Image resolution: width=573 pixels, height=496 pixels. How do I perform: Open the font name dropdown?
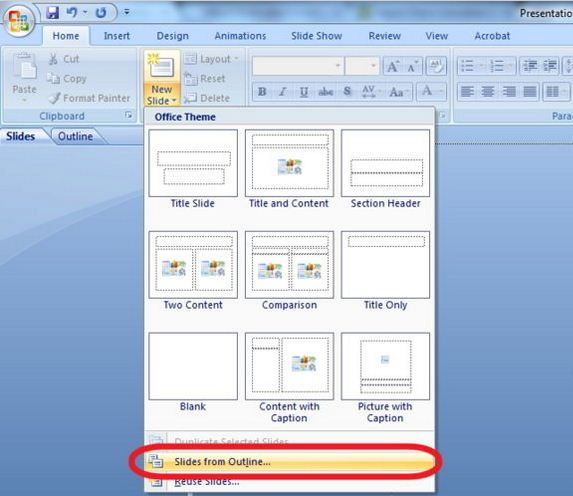point(338,66)
